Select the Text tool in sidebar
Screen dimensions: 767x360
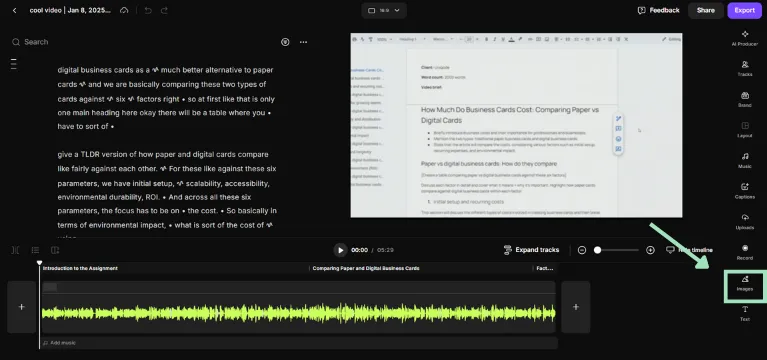[x=744, y=314]
